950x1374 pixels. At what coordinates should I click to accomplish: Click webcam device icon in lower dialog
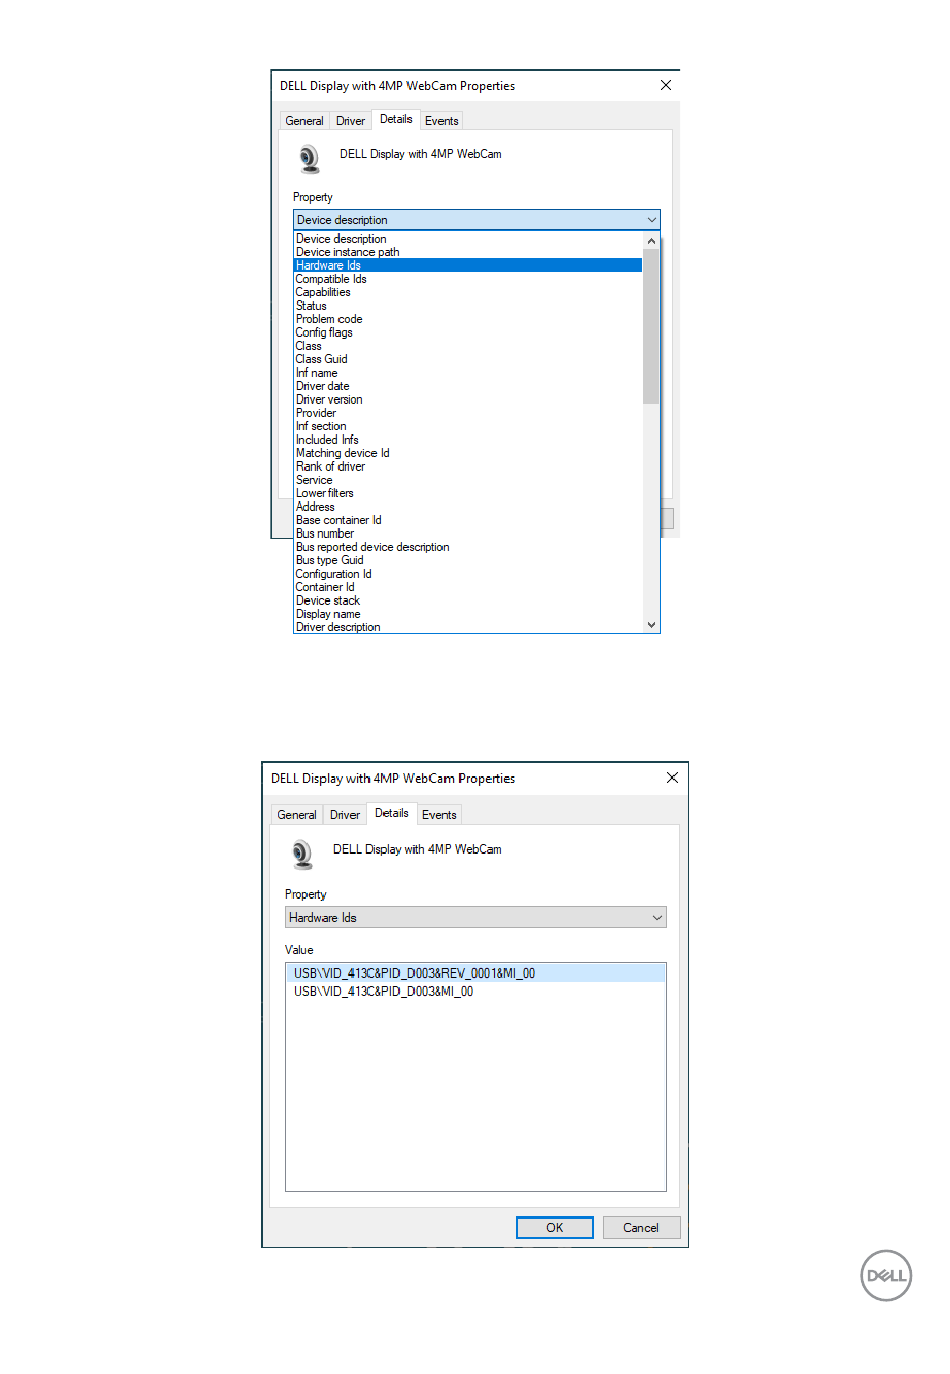click(302, 854)
